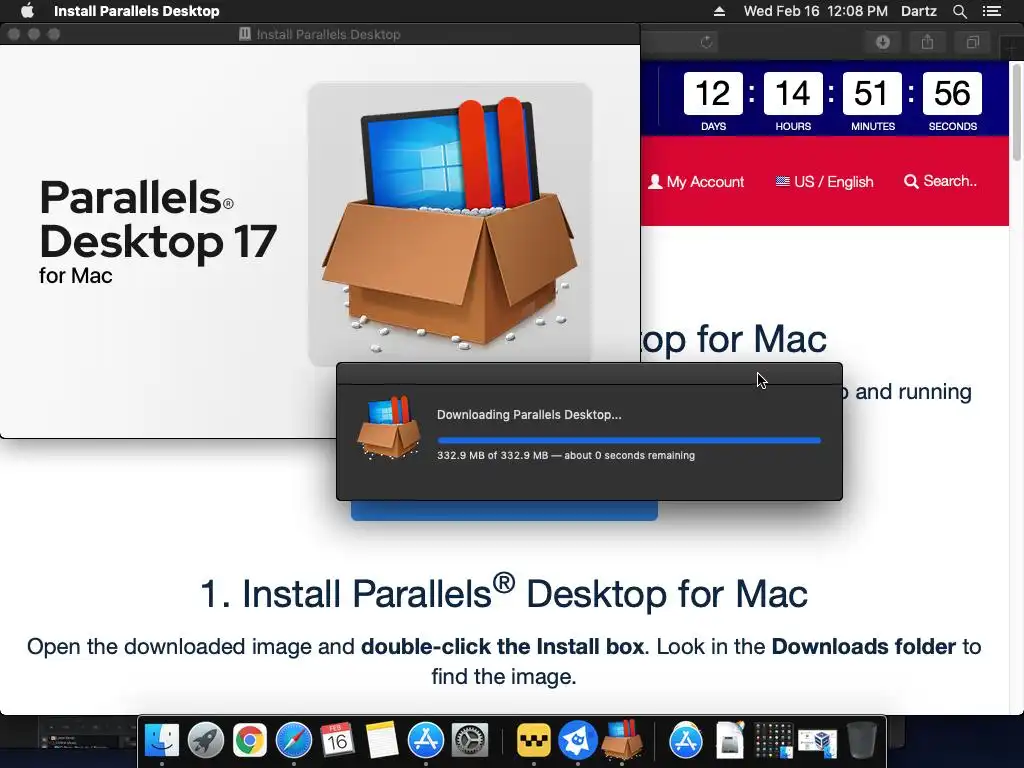Image resolution: width=1024 pixels, height=768 pixels.
Task: Click the Search.. field on webpage
Action: pyautogui.click(x=940, y=181)
